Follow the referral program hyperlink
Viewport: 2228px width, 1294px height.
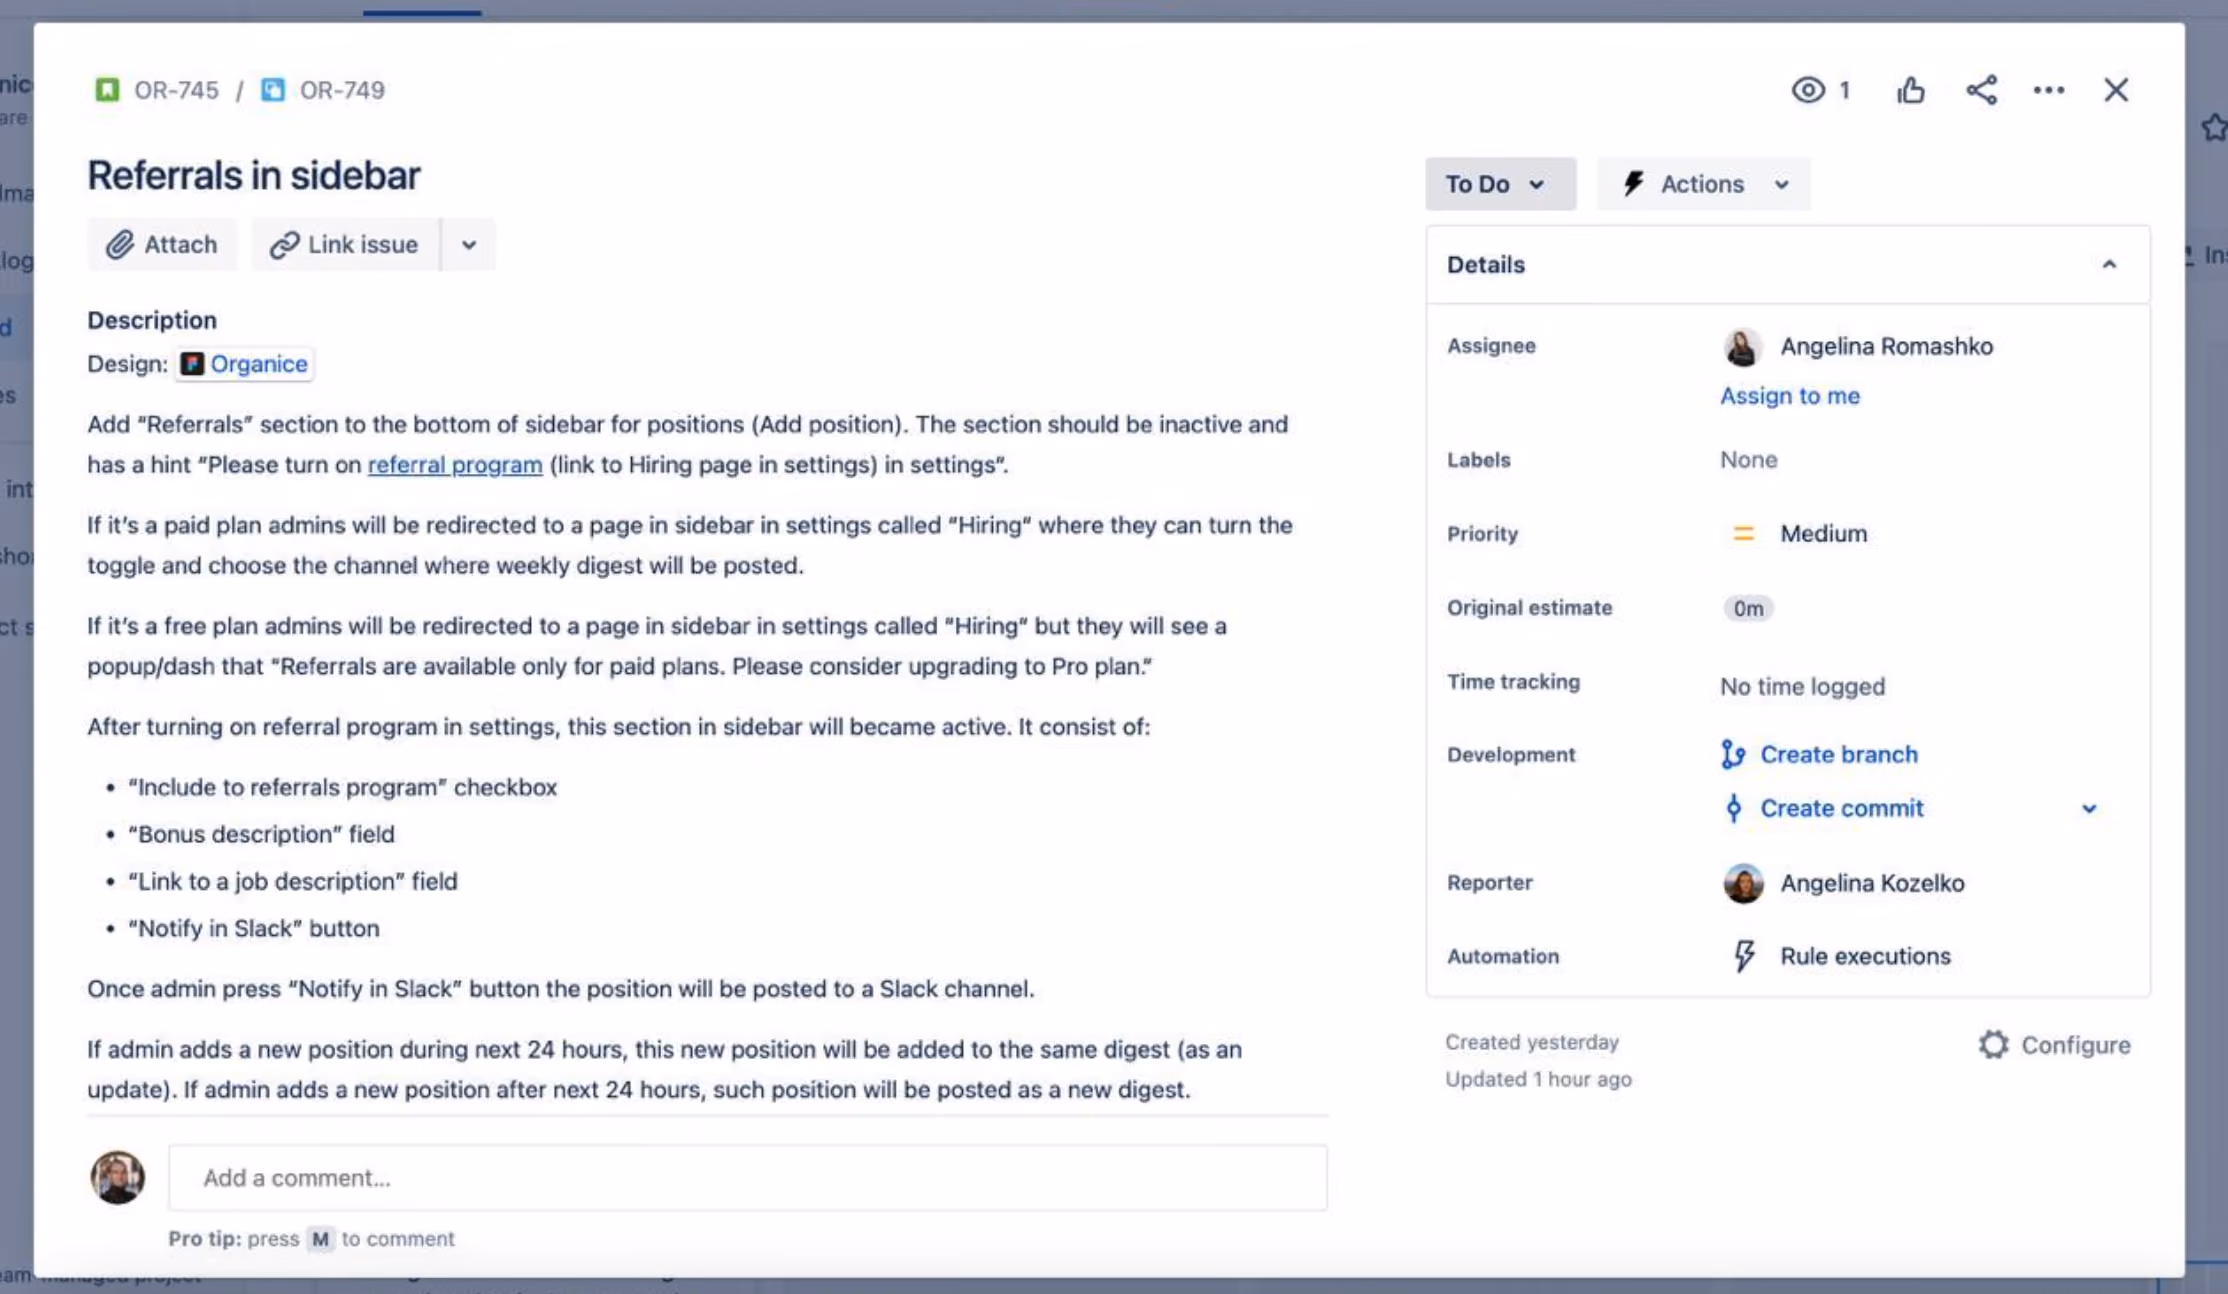point(455,465)
